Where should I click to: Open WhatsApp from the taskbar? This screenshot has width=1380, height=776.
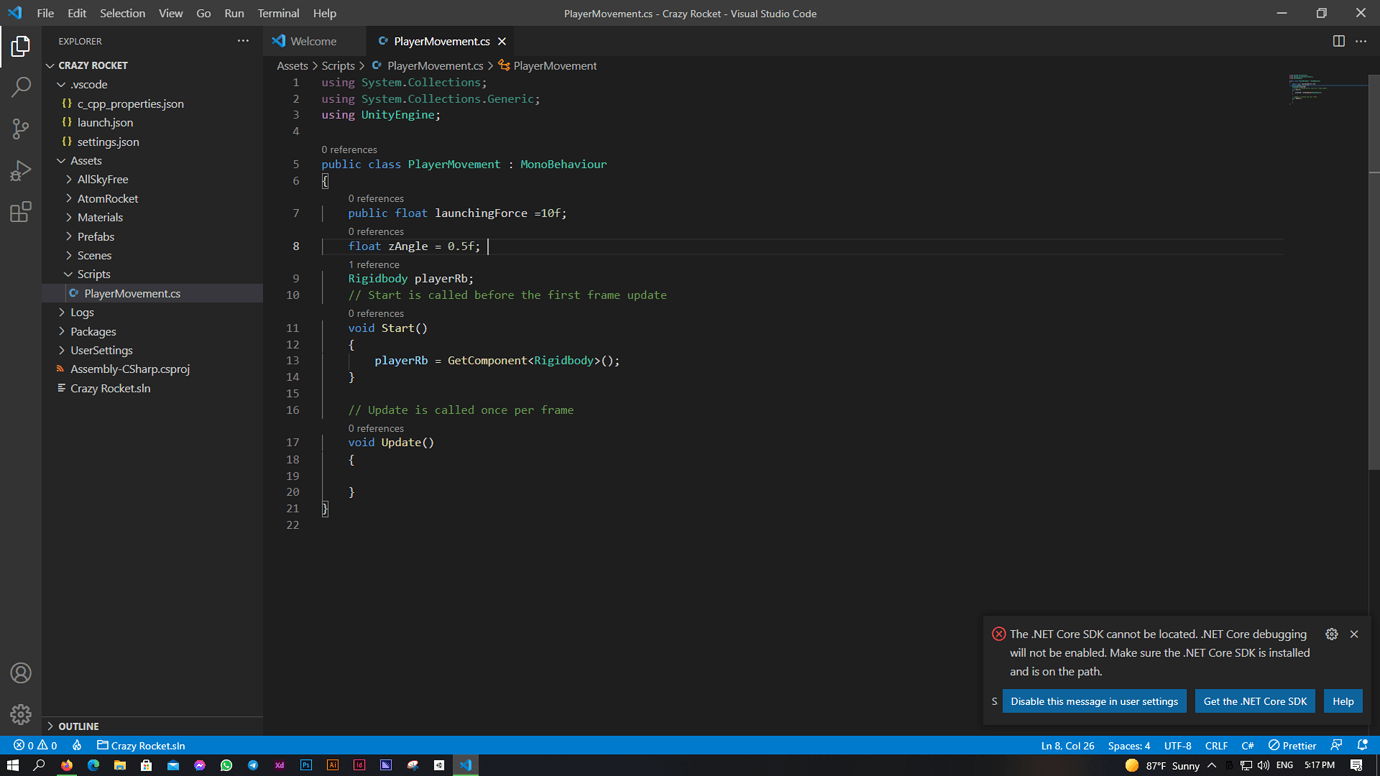tap(226, 765)
